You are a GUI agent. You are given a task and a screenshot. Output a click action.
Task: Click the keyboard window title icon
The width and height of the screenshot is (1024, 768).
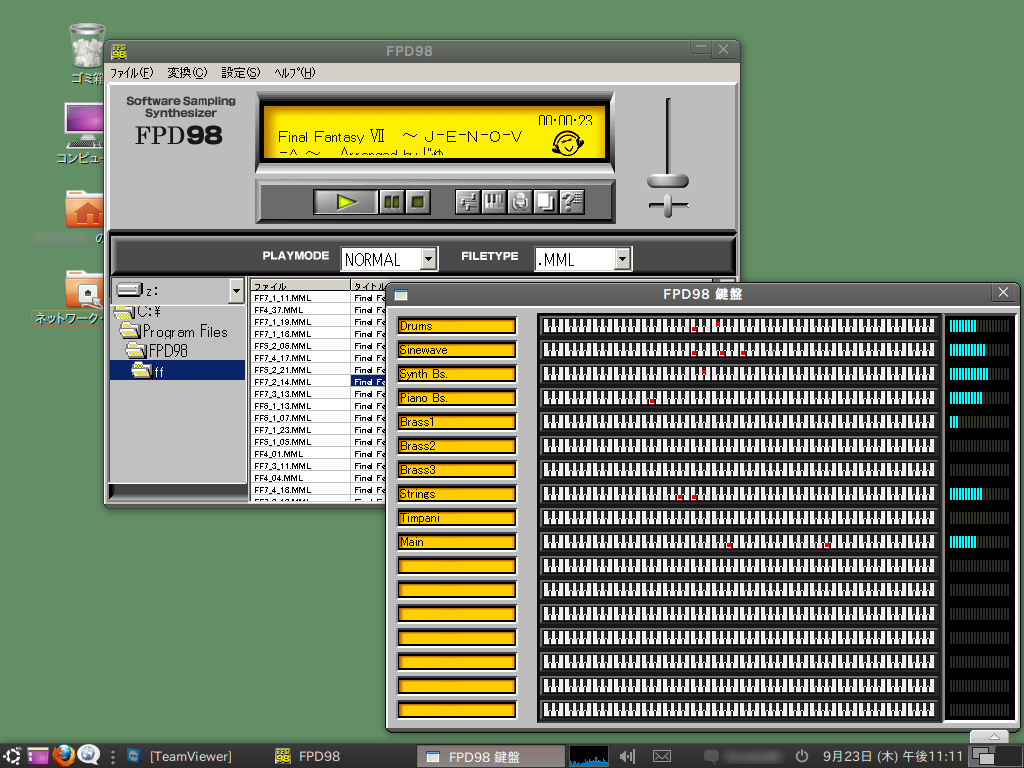[401, 295]
